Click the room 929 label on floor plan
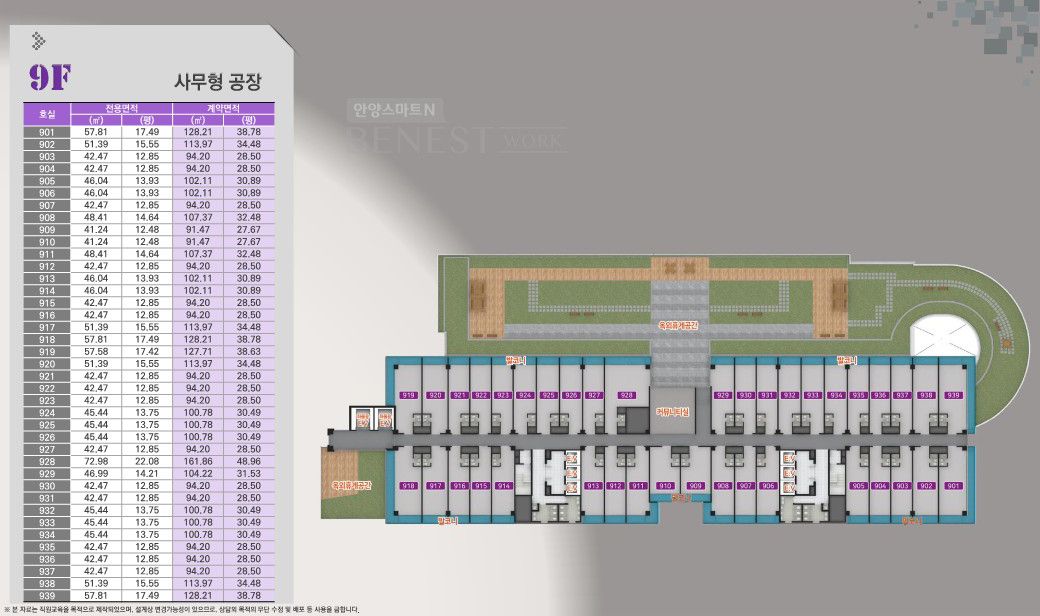This screenshot has width=1040, height=616. pyautogui.click(x=723, y=395)
